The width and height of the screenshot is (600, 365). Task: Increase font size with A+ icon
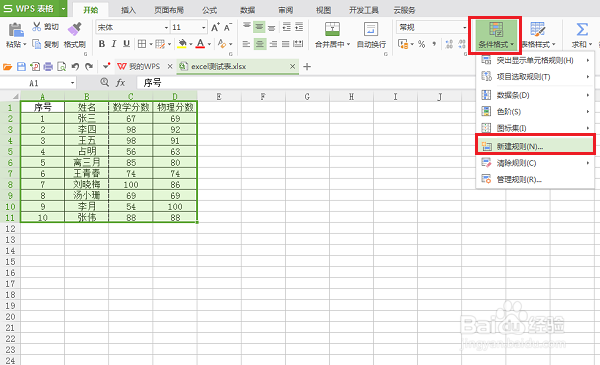(215, 27)
